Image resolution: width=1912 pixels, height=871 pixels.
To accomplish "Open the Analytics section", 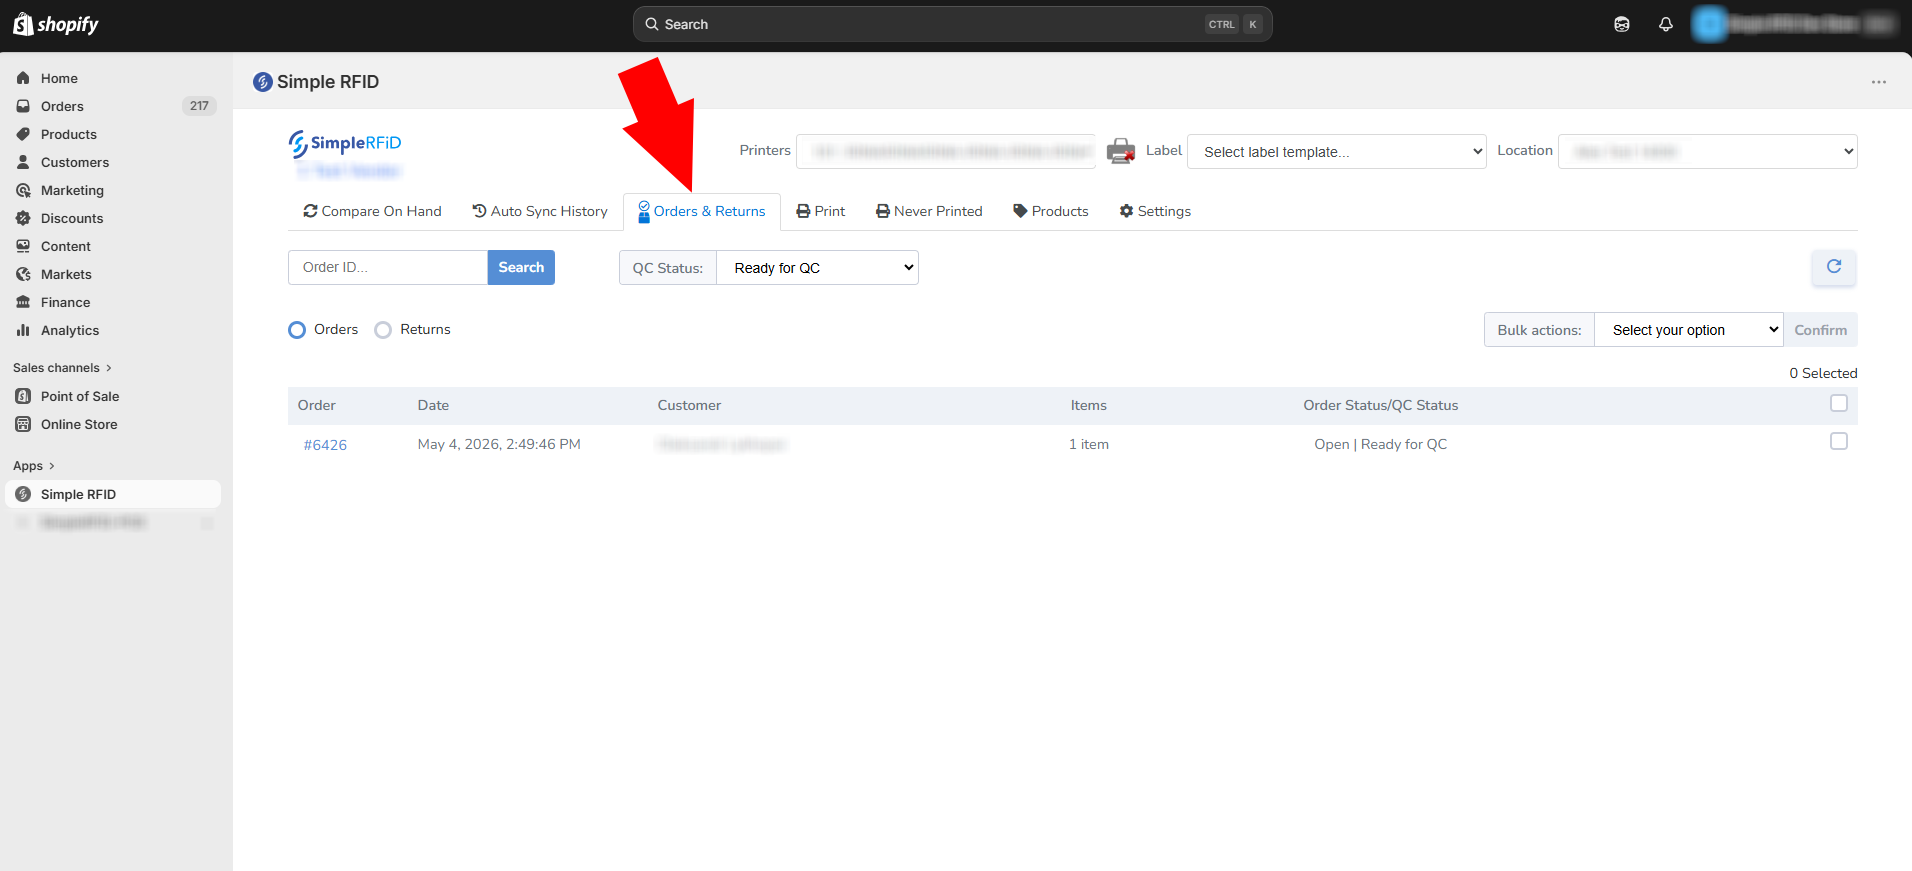I will 70,330.
